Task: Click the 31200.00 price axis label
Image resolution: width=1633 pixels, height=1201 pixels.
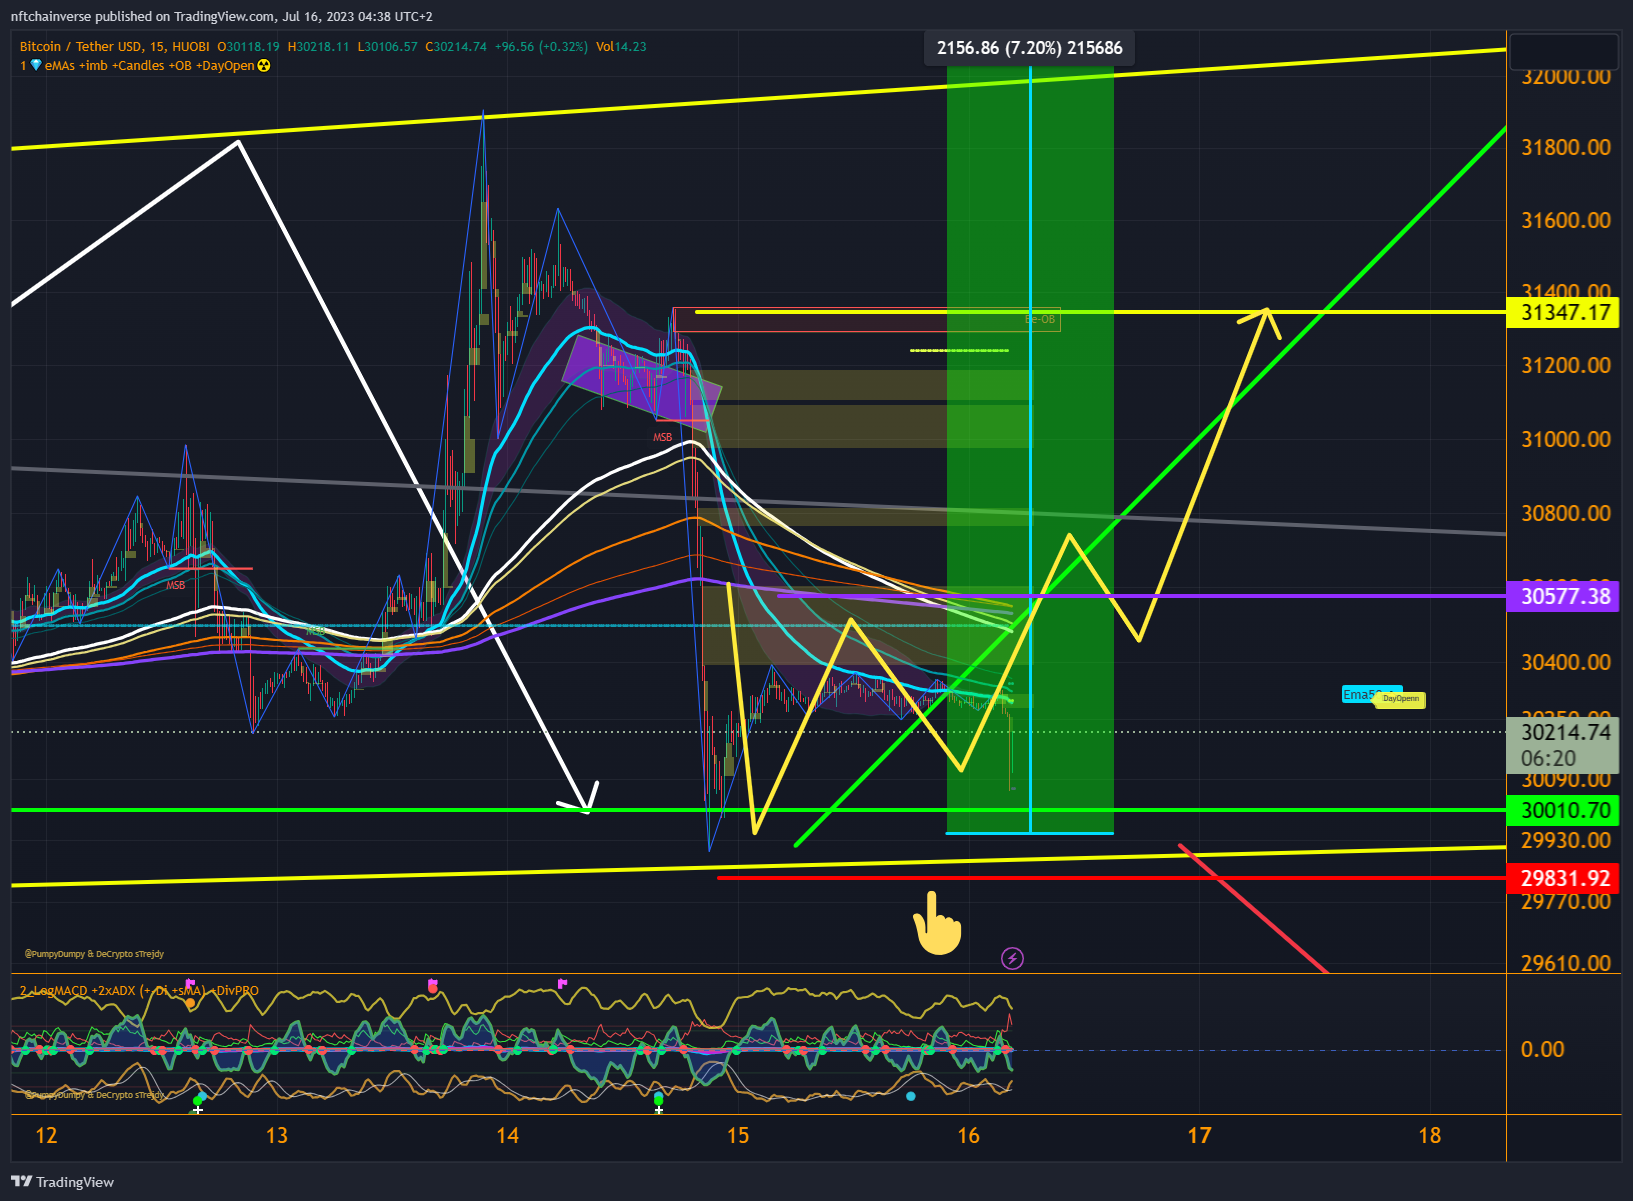Action: 1566,366
